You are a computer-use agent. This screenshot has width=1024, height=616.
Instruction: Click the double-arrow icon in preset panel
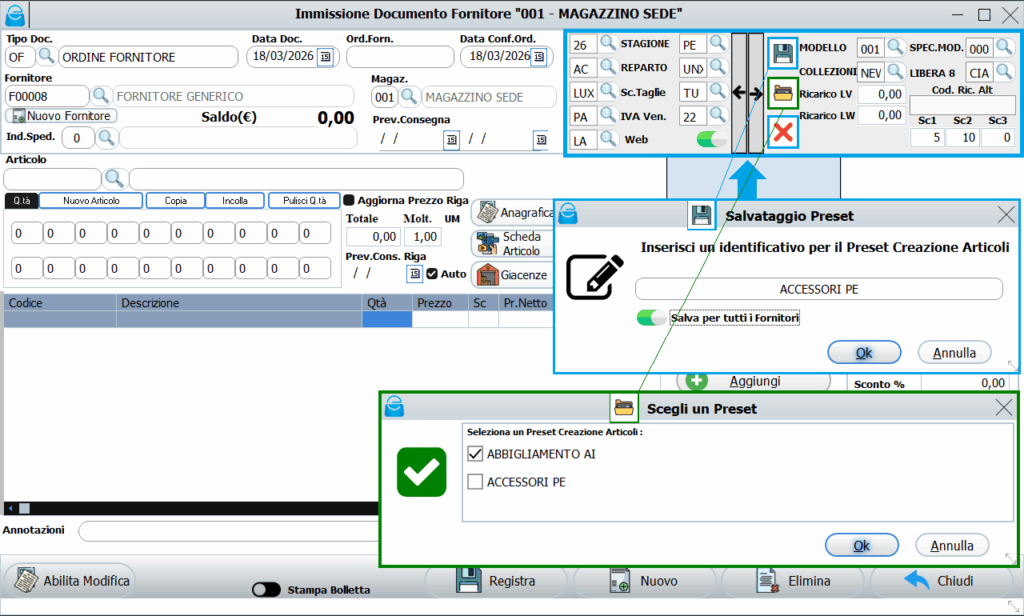[747, 92]
